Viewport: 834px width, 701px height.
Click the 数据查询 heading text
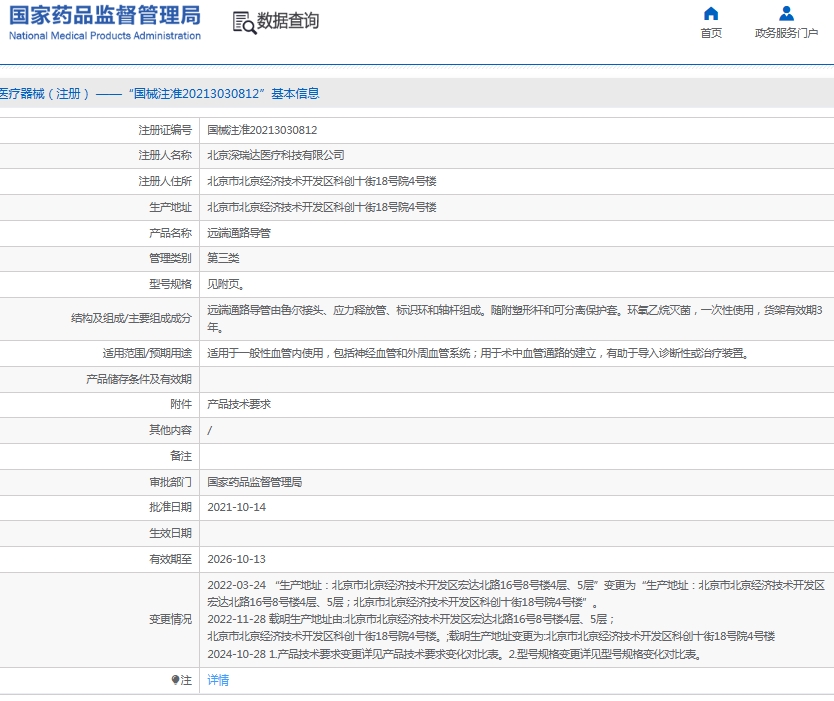click(x=288, y=21)
